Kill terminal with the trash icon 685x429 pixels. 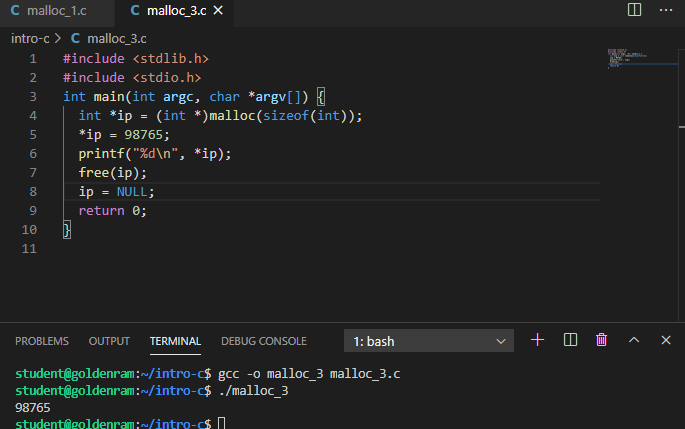click(602, 340)
